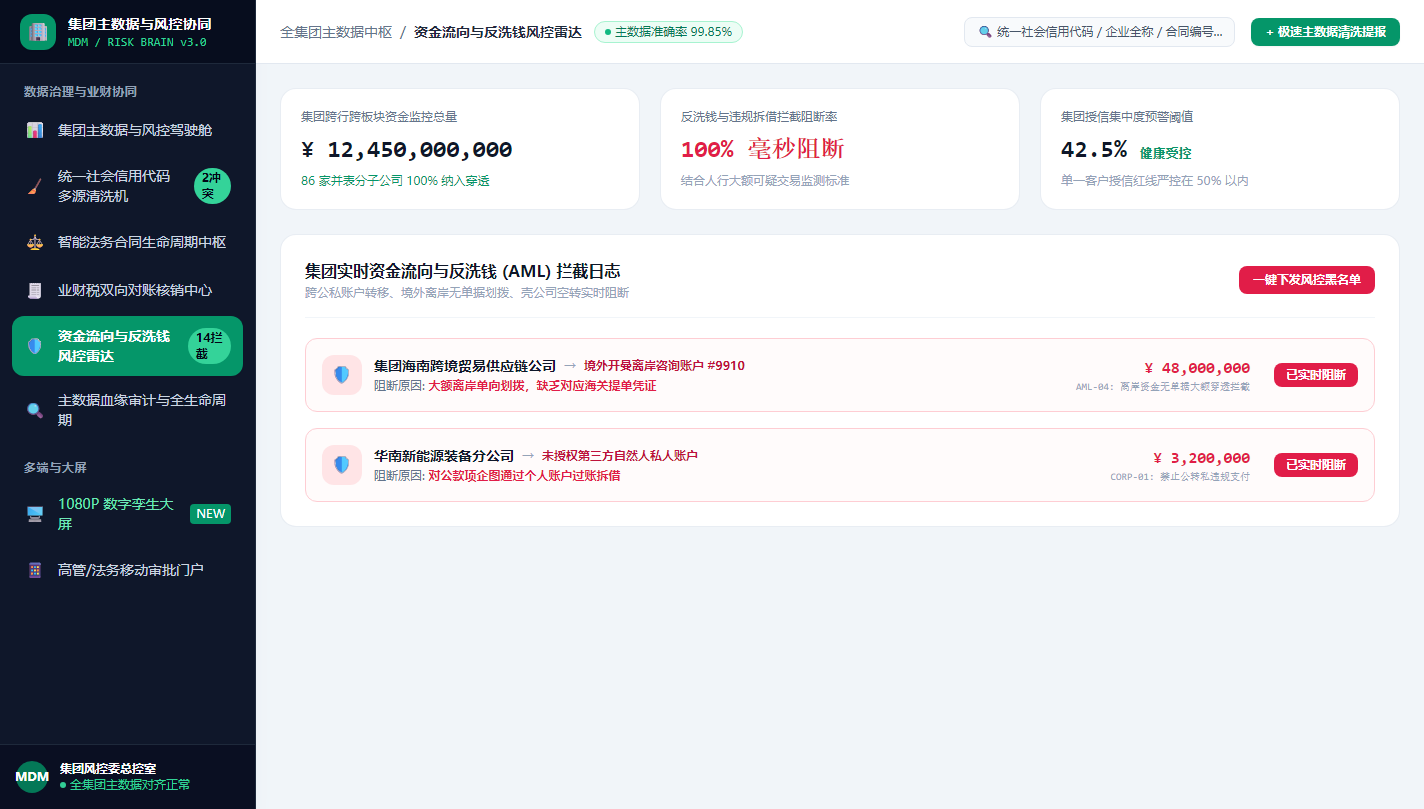Click the monitor icon for 1080P 数字孪生大屏
The width and height of the screenshot is (1424, 809).
35,514
